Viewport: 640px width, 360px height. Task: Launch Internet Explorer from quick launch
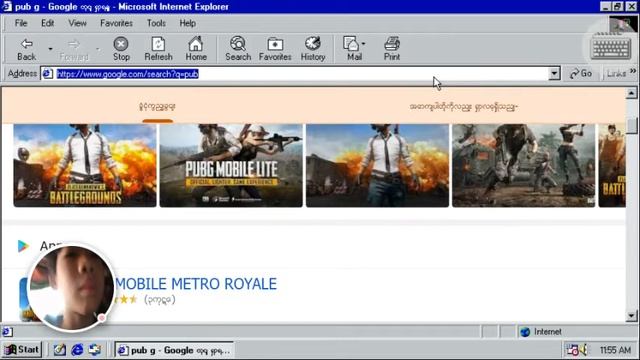point(77,350)
